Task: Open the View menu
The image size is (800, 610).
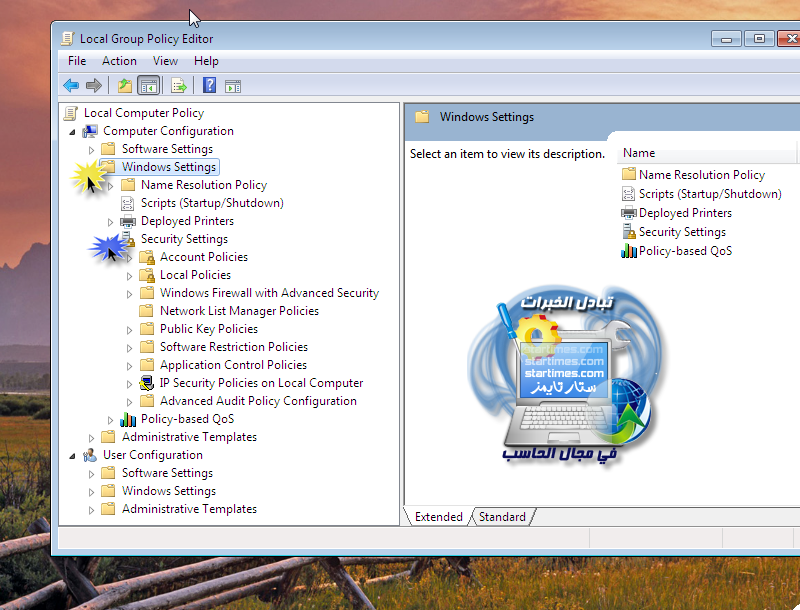Action: click(x=165, y=61)
